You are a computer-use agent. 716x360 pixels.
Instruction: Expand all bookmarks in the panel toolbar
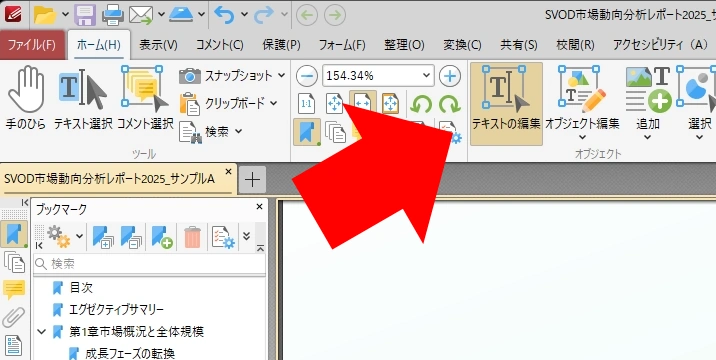click(x=103, y=237)
